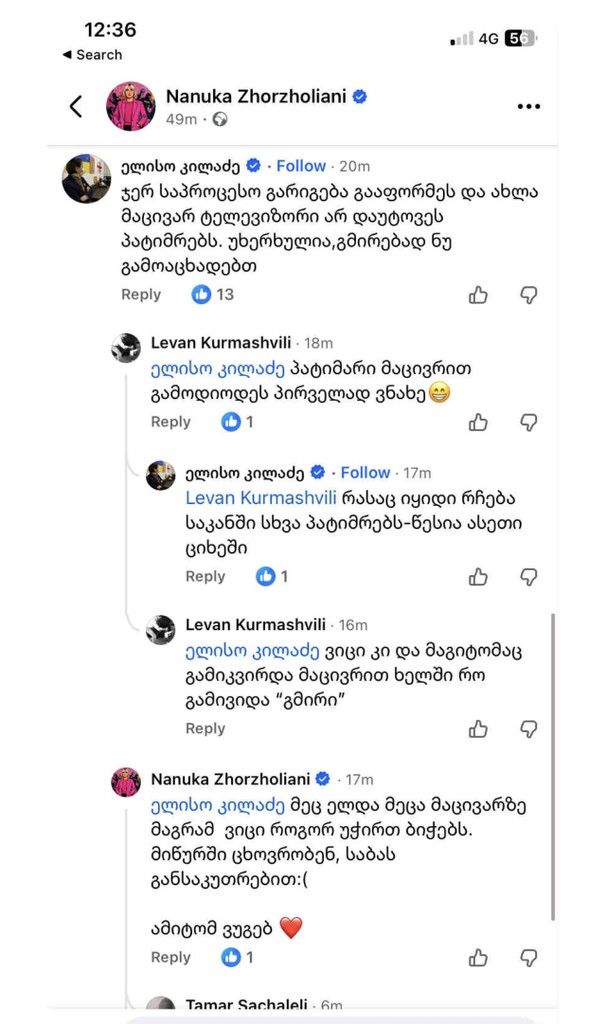Click thumbs-down on ელისო კილაძე's first comment
The width and height of the screenshot is (606, 1024).
click(x=528, y=294)
